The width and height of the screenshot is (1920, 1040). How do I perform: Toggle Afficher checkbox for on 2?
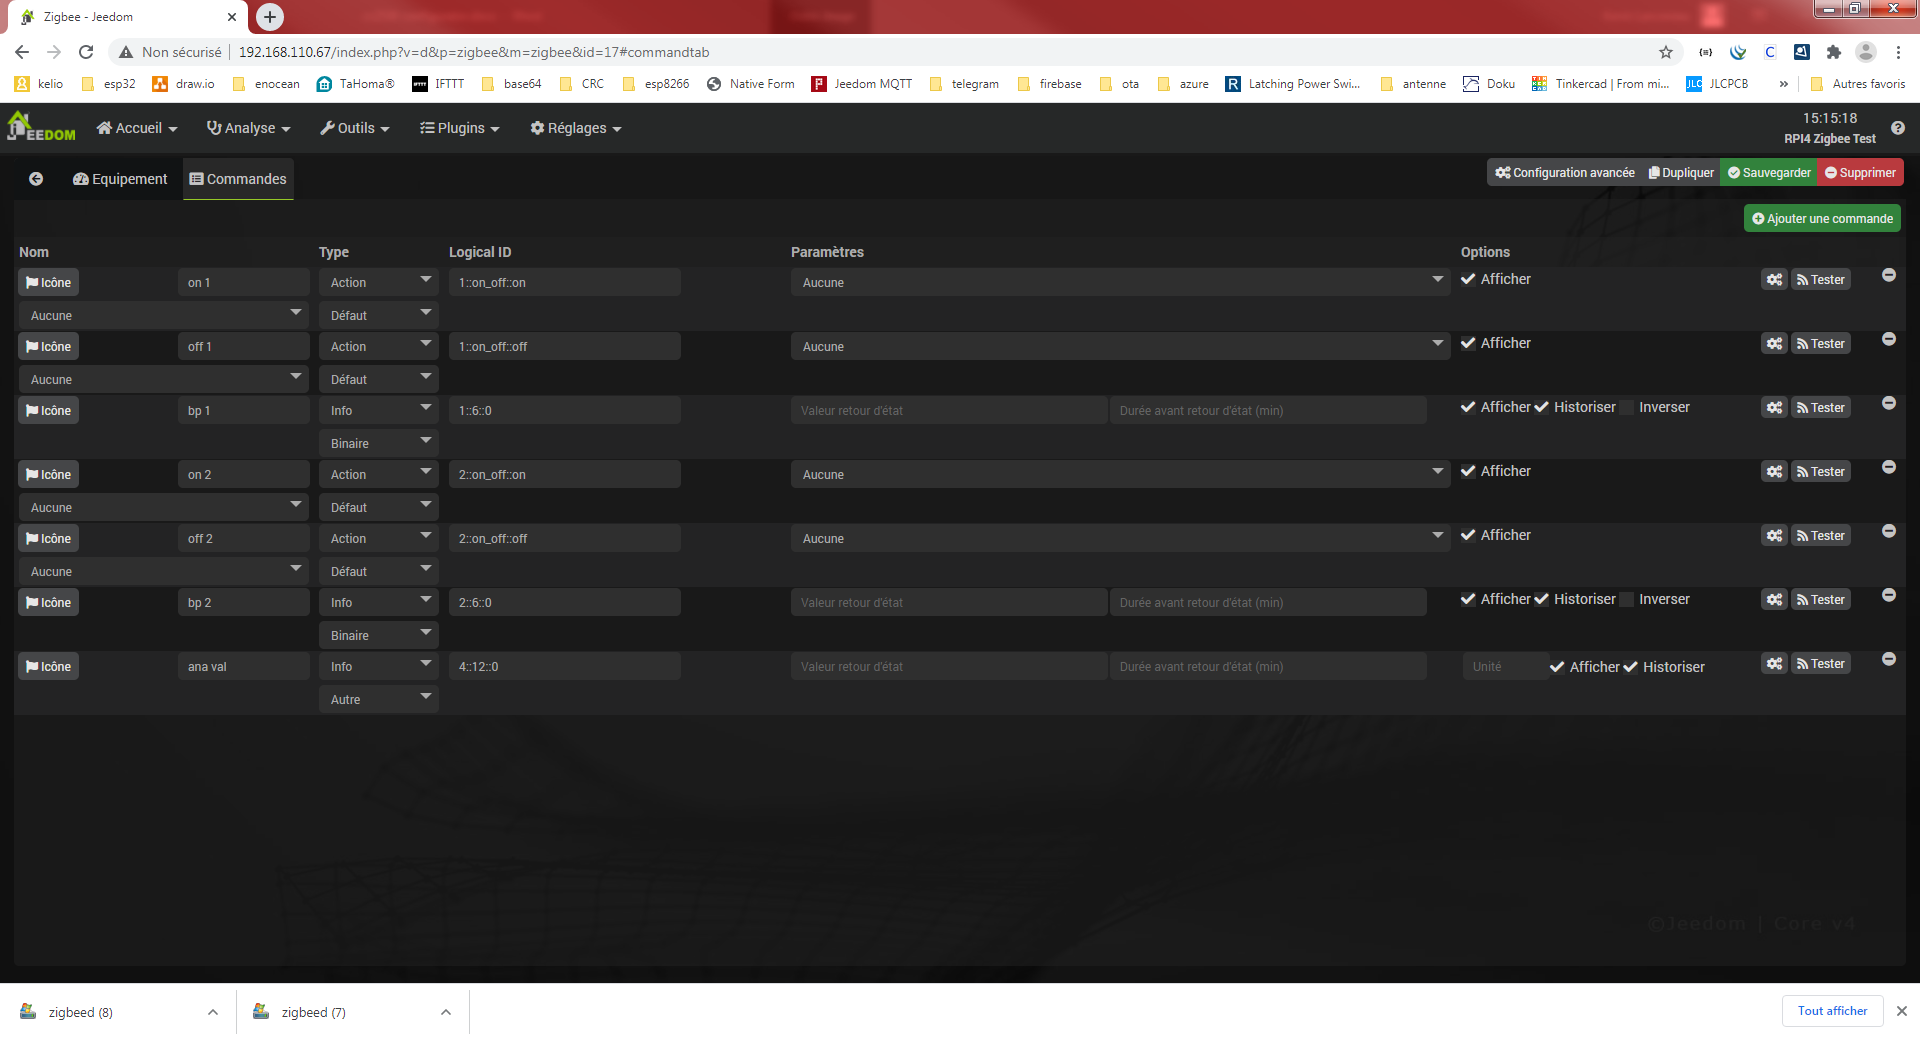pyautogui.click(x=1468, y=471)
